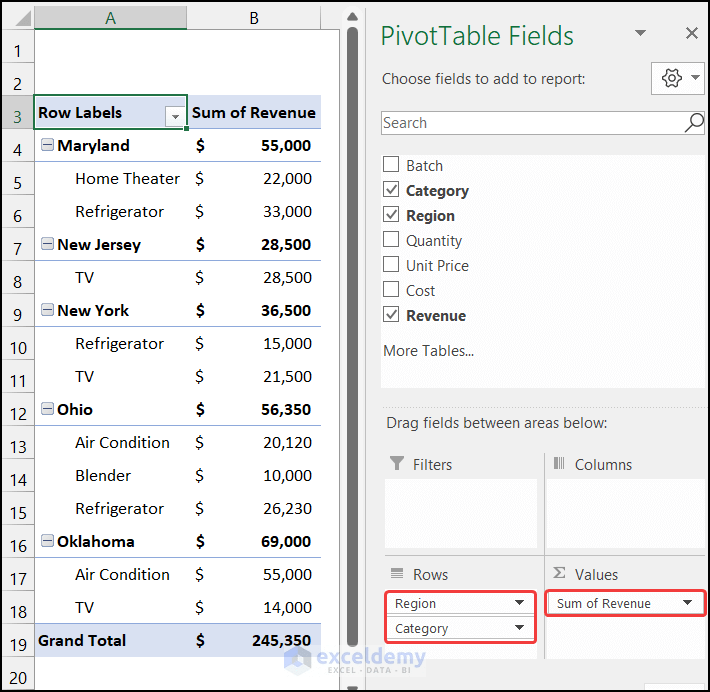Viewport: 710px width, 692px height.
Task: Click the Filters drop area
Action: coord(461,513)
